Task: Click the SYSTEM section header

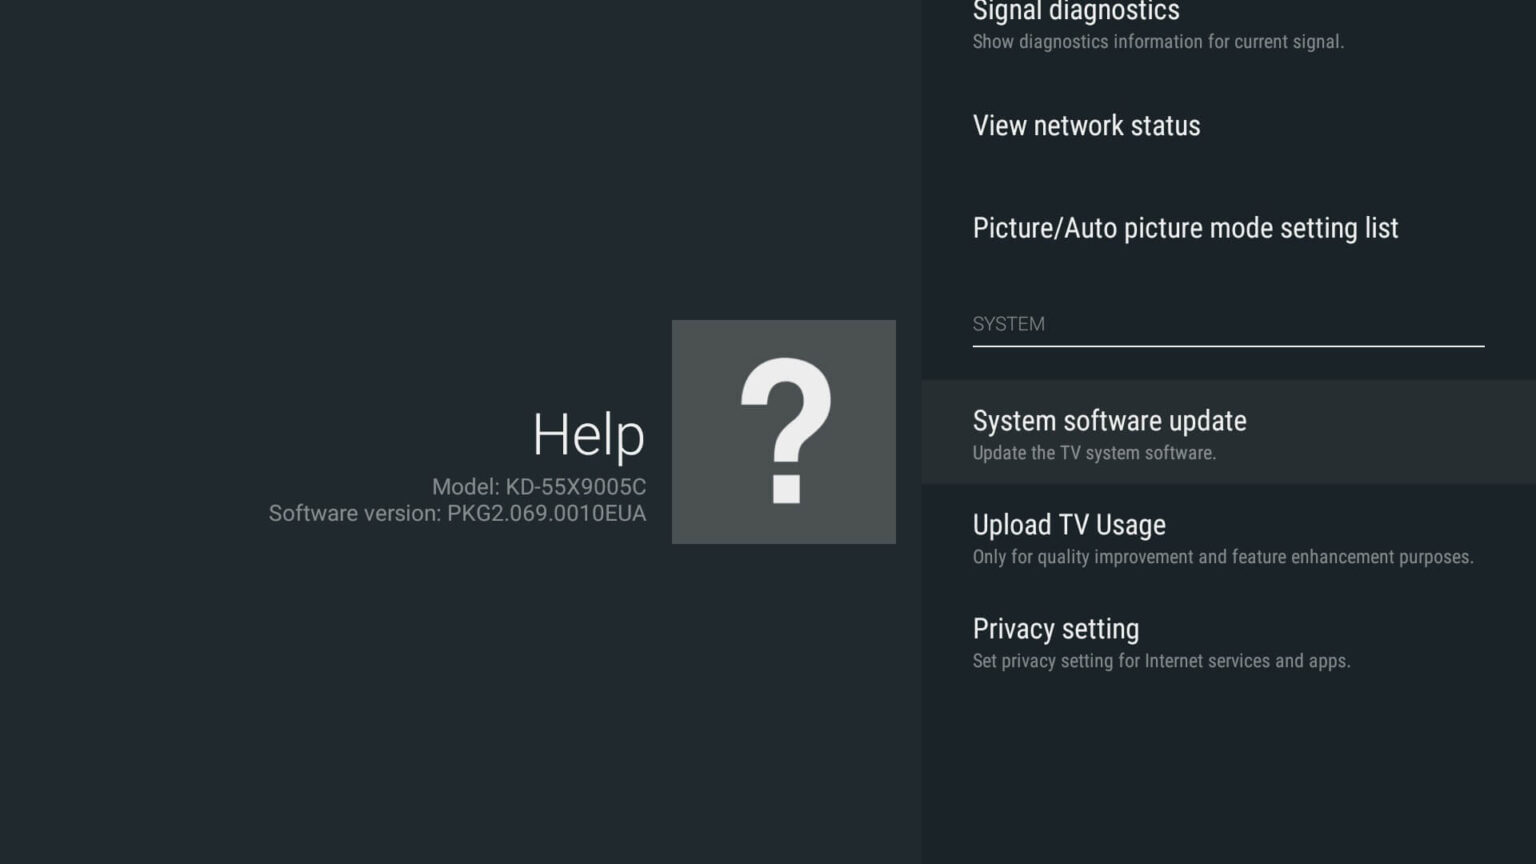Action: click(1009, 323)
